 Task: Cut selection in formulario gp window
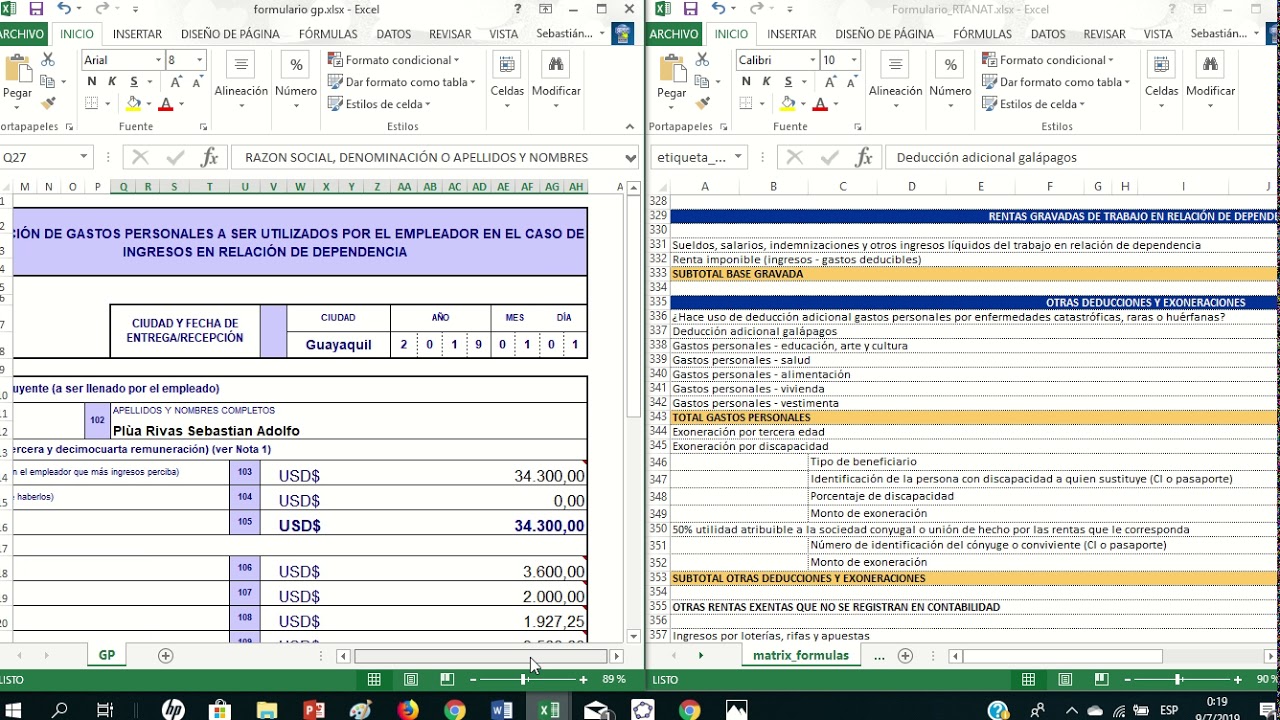tap(47, 60)
